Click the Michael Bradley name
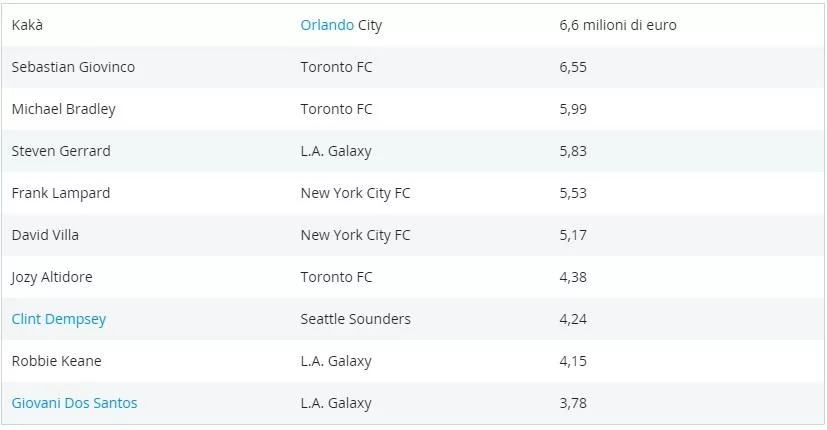 pyautogui.click(x=63, y=109)
